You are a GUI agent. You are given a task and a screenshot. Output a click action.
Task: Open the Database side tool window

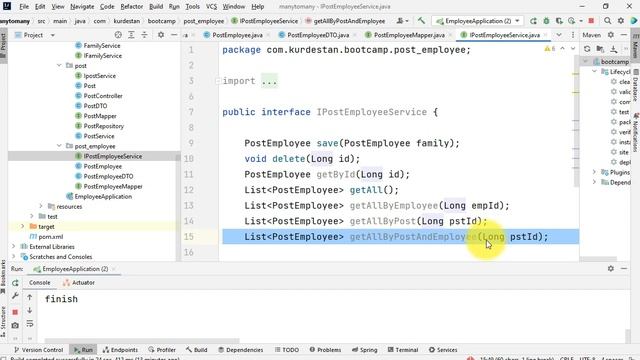pyautogui.click(x=636, y=85)
